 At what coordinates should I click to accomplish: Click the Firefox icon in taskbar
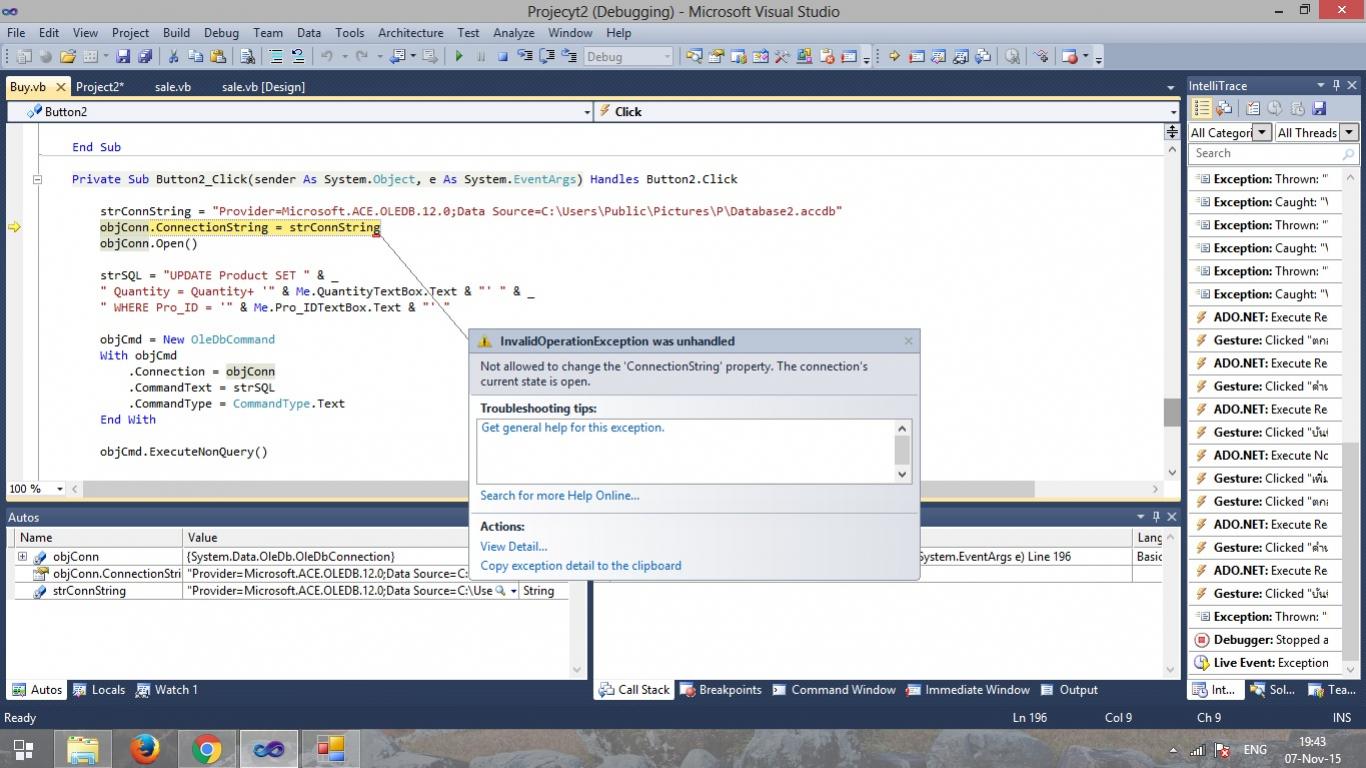click(145, 749)
